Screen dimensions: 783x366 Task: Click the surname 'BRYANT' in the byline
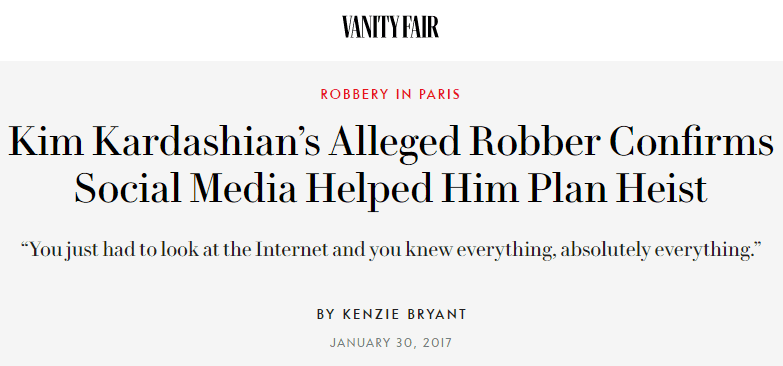pyautogui.click(x=439, y=314)
